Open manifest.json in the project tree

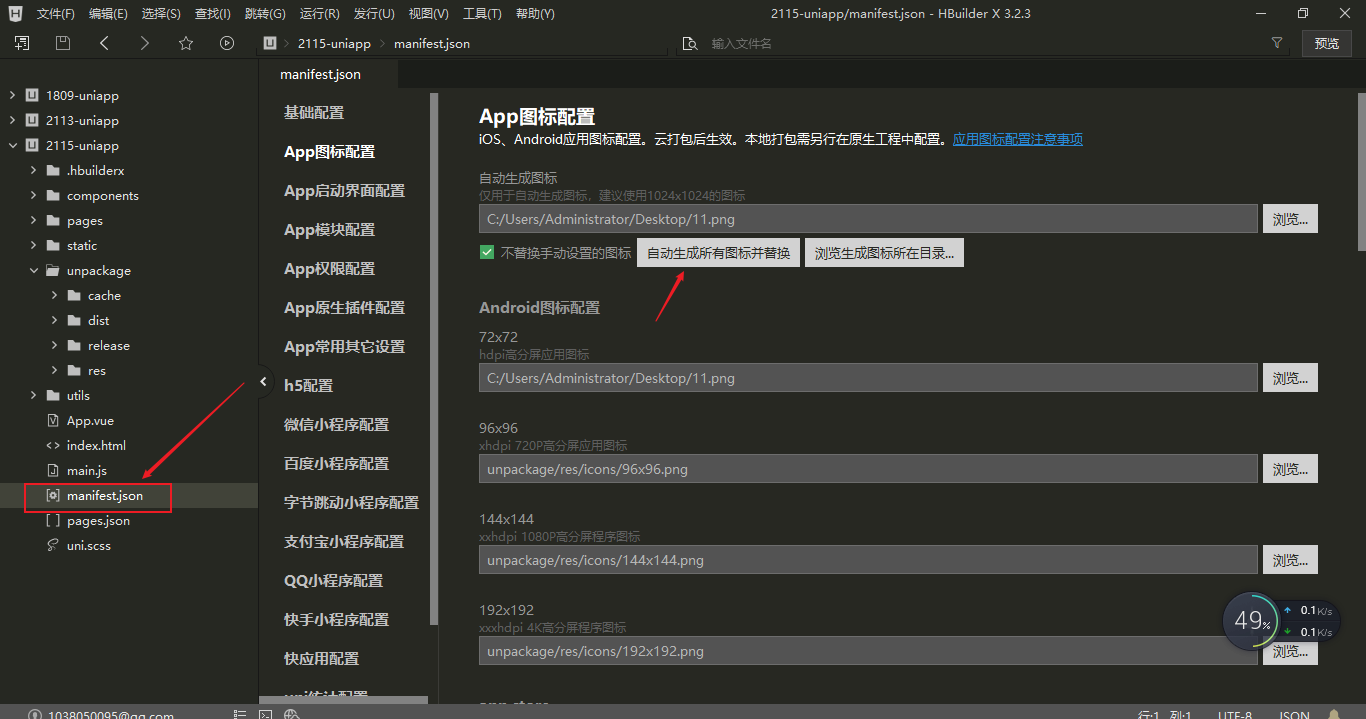tap(105, 496)
